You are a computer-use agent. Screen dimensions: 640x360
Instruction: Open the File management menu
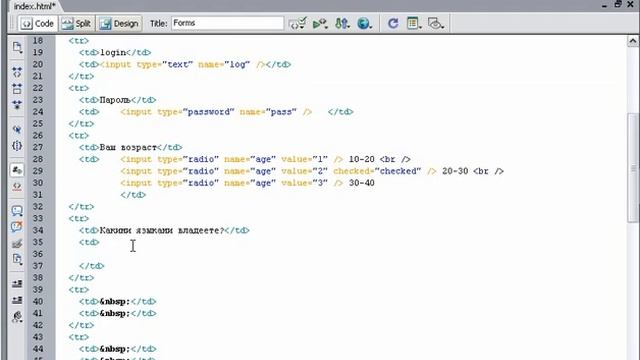pyautogui.click(x=342, y=23)
